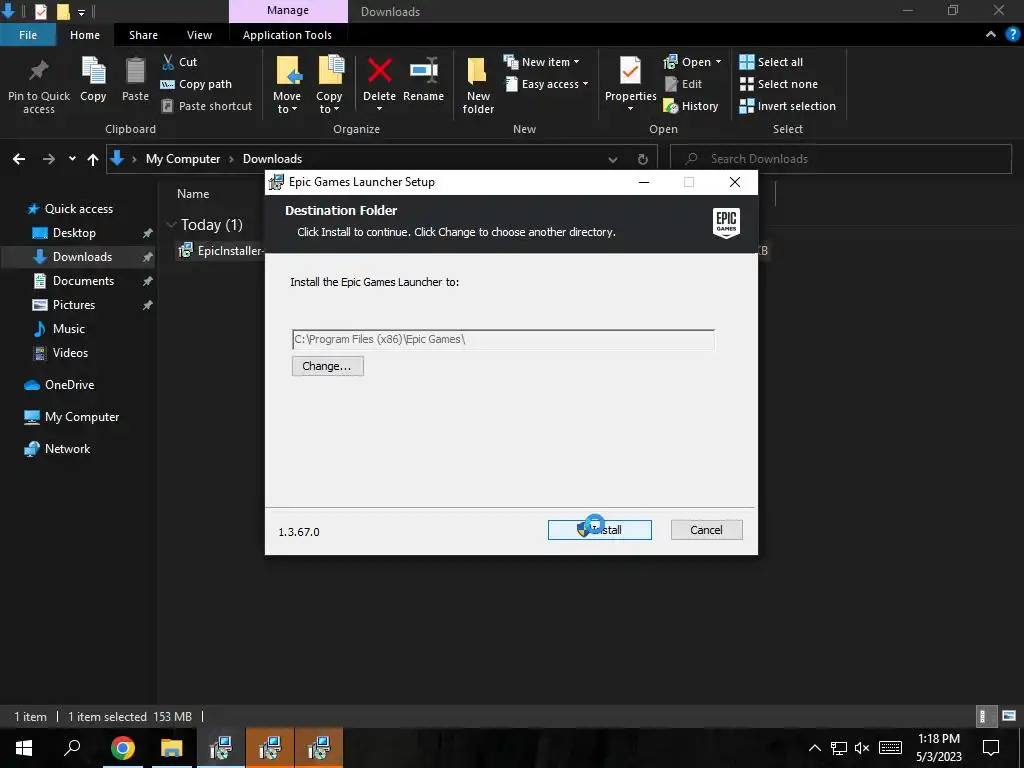Select the EpicInstaller file in list
Image resolution: width=1024 pixels, height=768 pixels.
coord(221,251)
